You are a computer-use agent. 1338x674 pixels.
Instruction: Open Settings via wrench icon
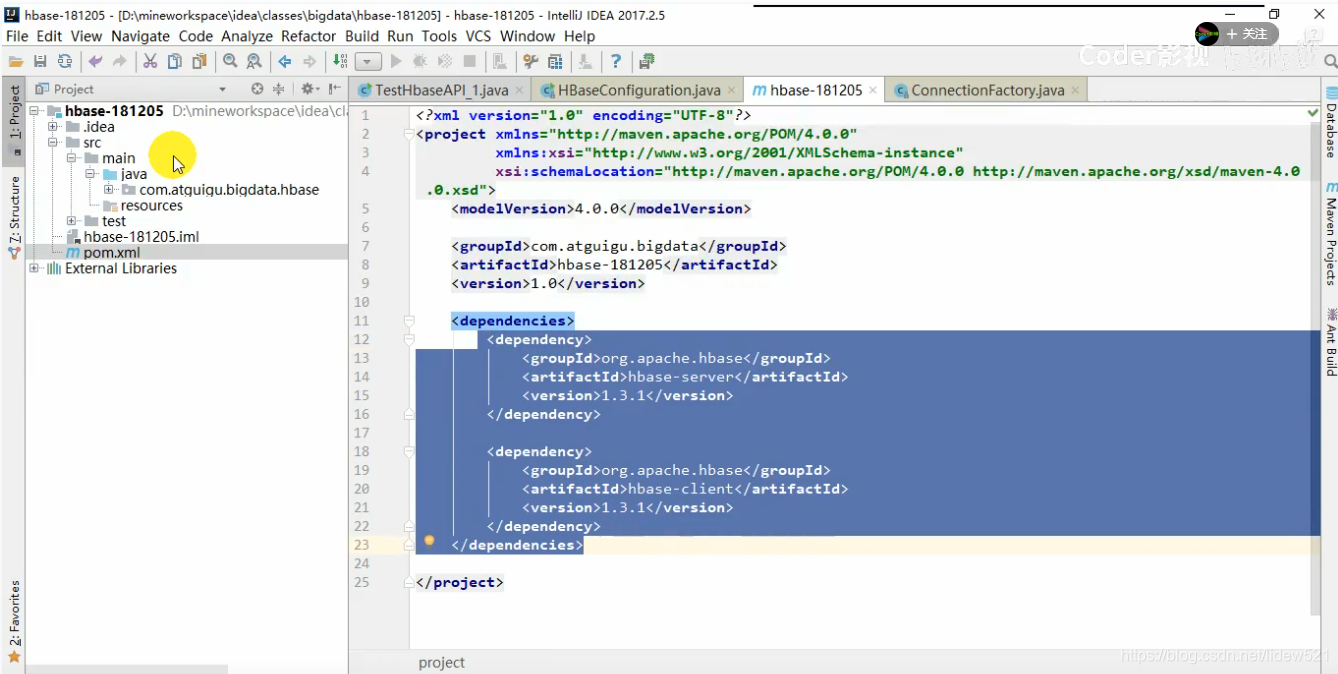point(531,62)
